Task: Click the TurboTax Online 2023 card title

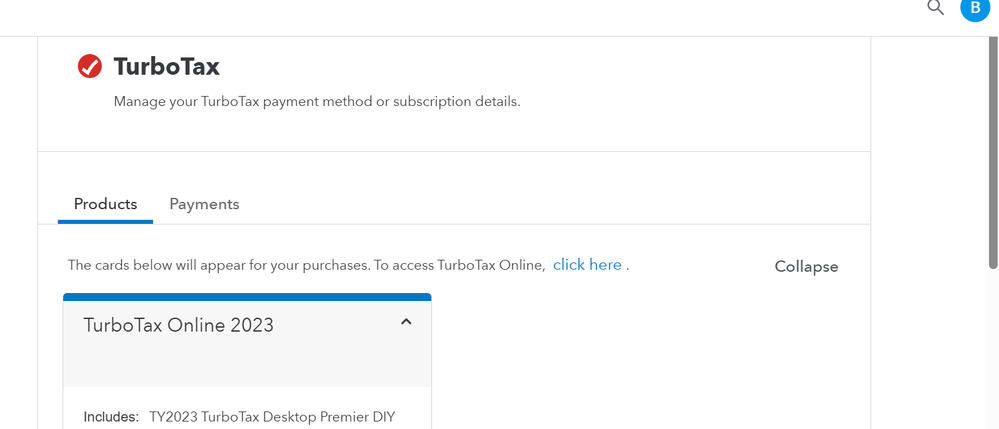Action: point(179,325)
